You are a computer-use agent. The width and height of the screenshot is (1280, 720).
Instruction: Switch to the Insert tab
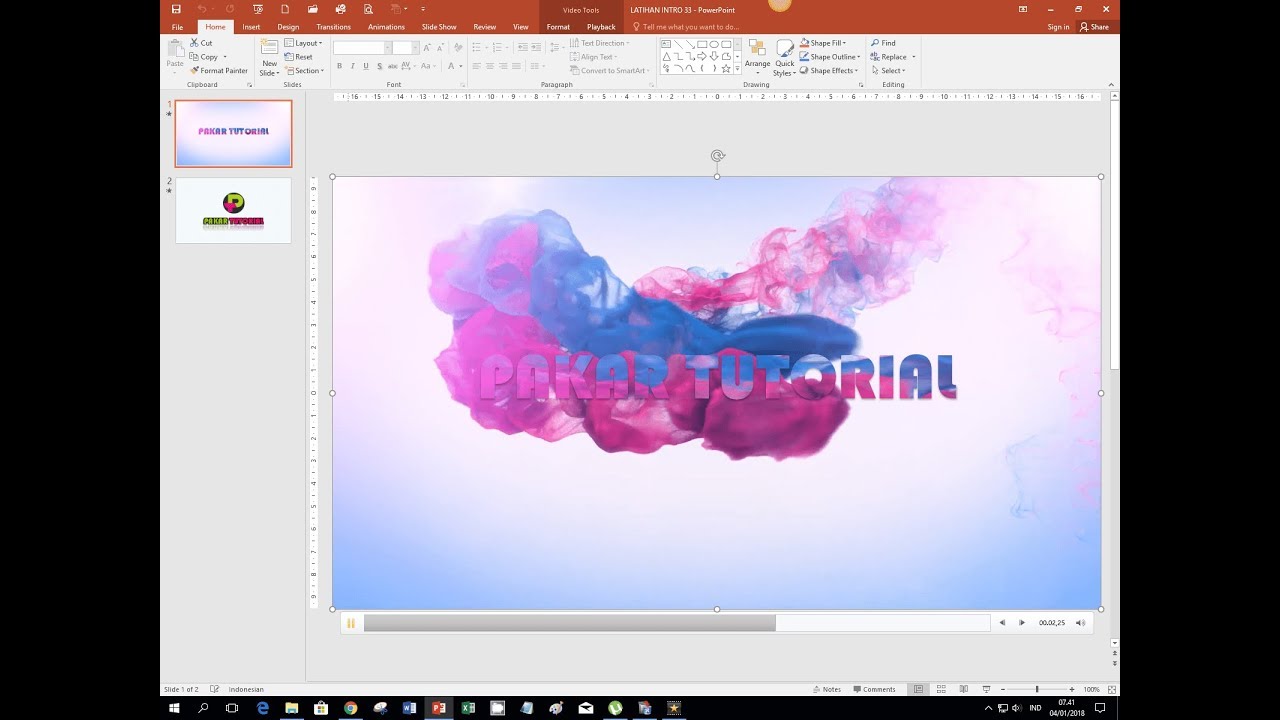[x=251, y=27]
